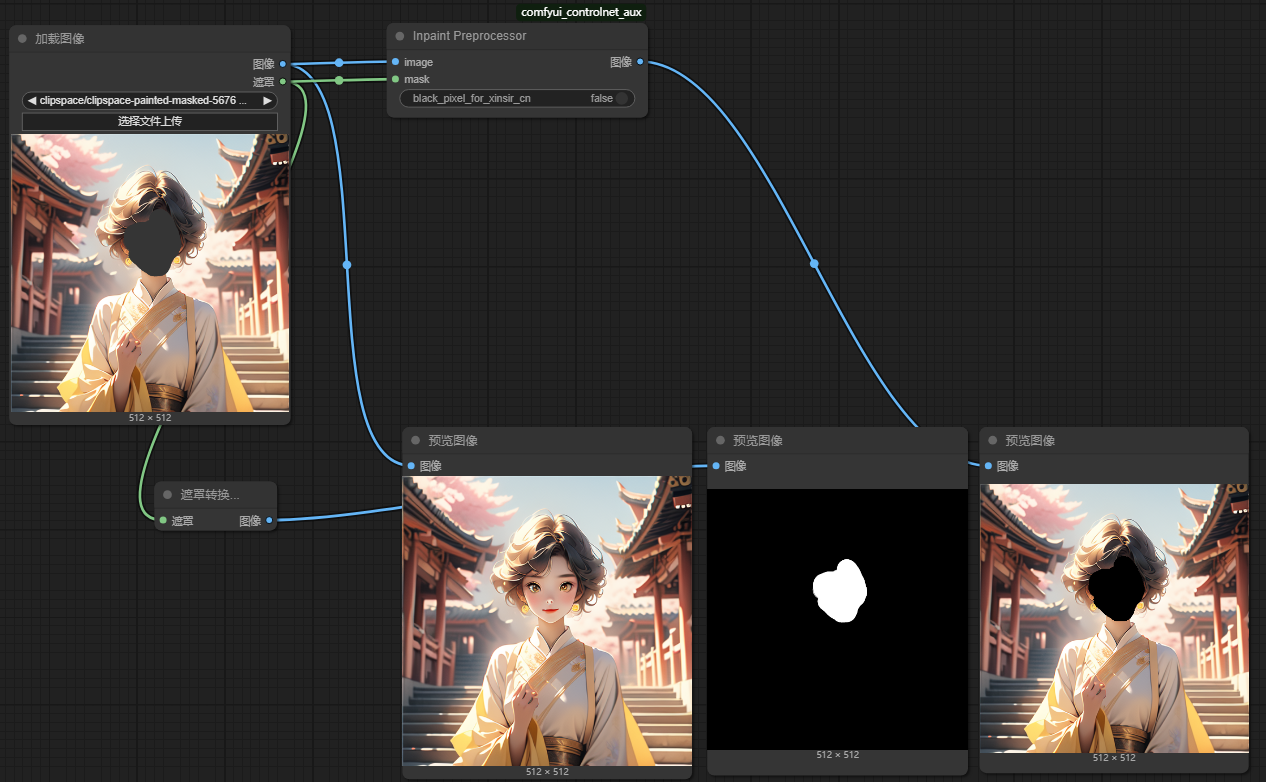Click the 遮罩 input port on 遮罩转换

click(x=163, y=520)
